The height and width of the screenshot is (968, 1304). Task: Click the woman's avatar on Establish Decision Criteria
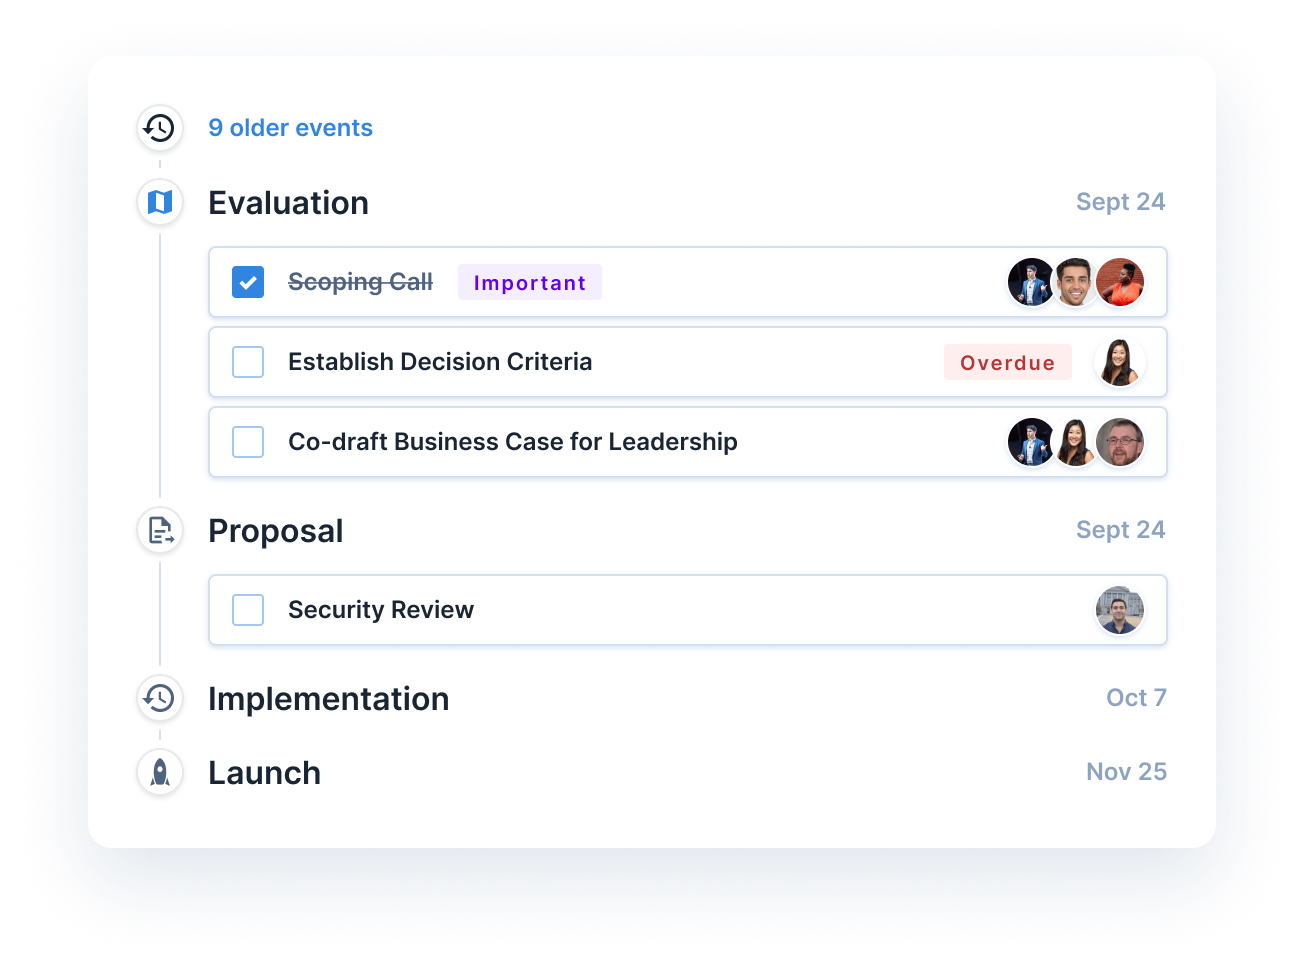1119,362
